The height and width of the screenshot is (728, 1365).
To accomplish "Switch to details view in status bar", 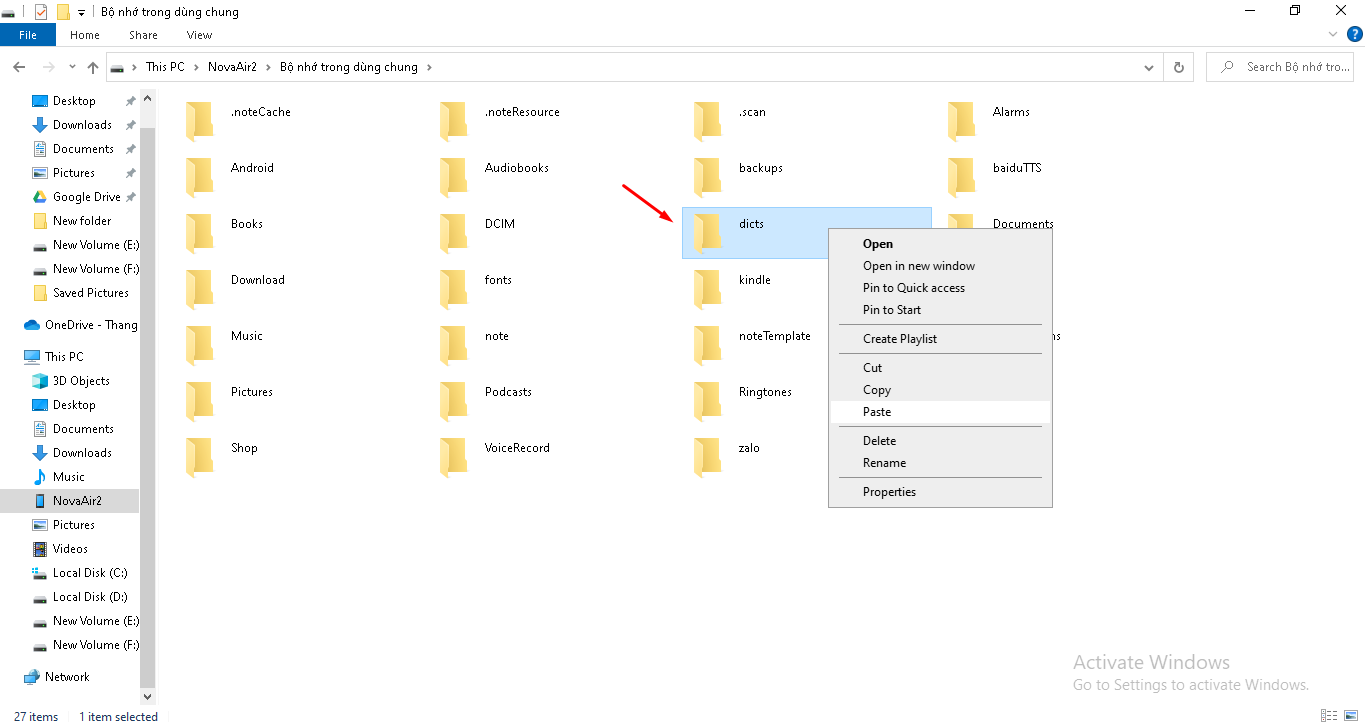I will pos(1329,716).
